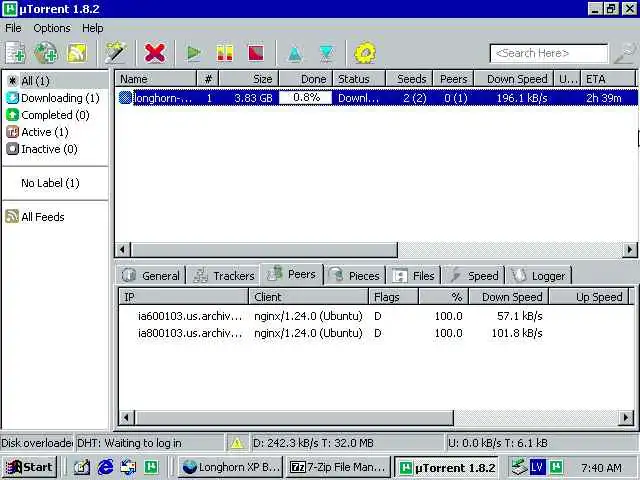Click the 0.8% progress bar cell

click(x=306, y=98)
